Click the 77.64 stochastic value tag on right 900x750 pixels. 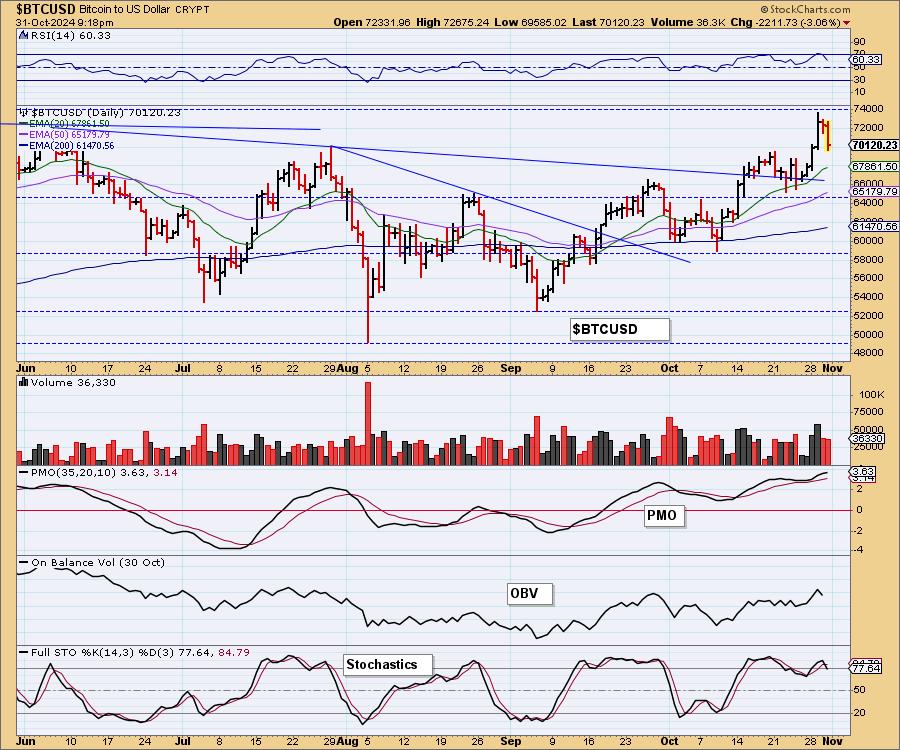tap(867, 669)
